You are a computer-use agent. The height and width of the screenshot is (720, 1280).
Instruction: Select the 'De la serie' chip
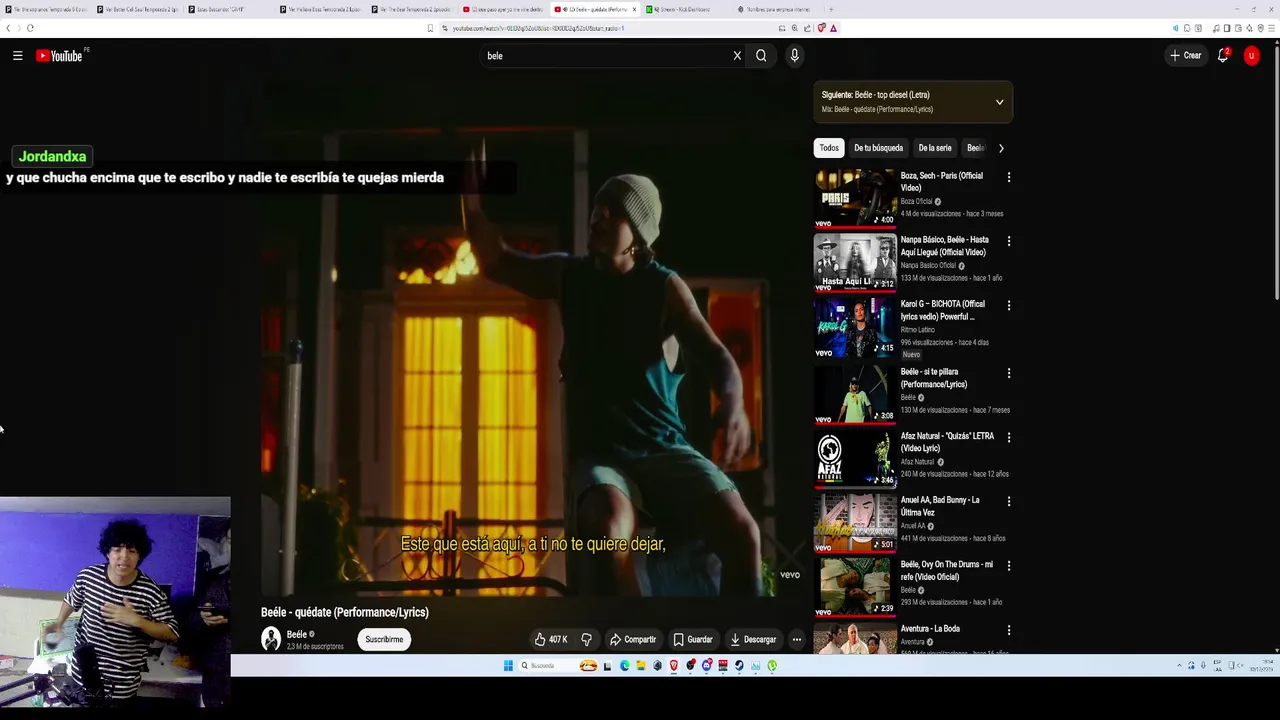pos(935,148)
